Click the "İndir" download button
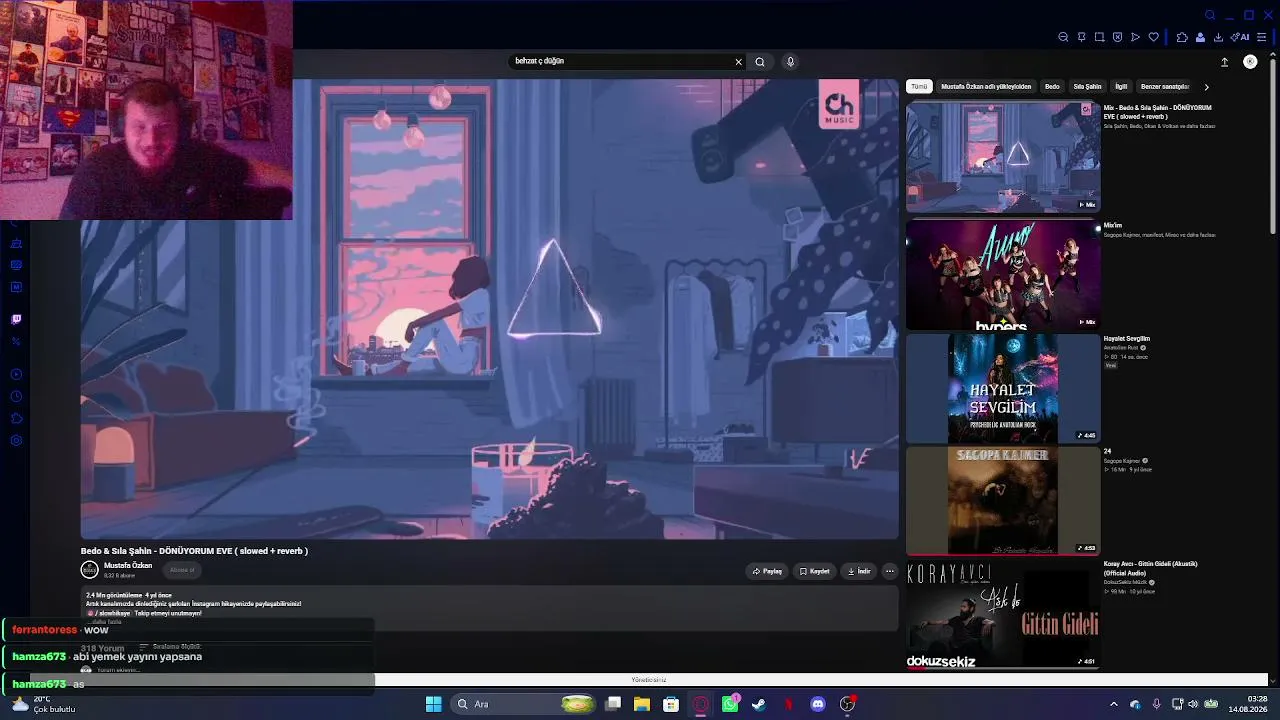 pyautogui.click(x=859, y=571)
